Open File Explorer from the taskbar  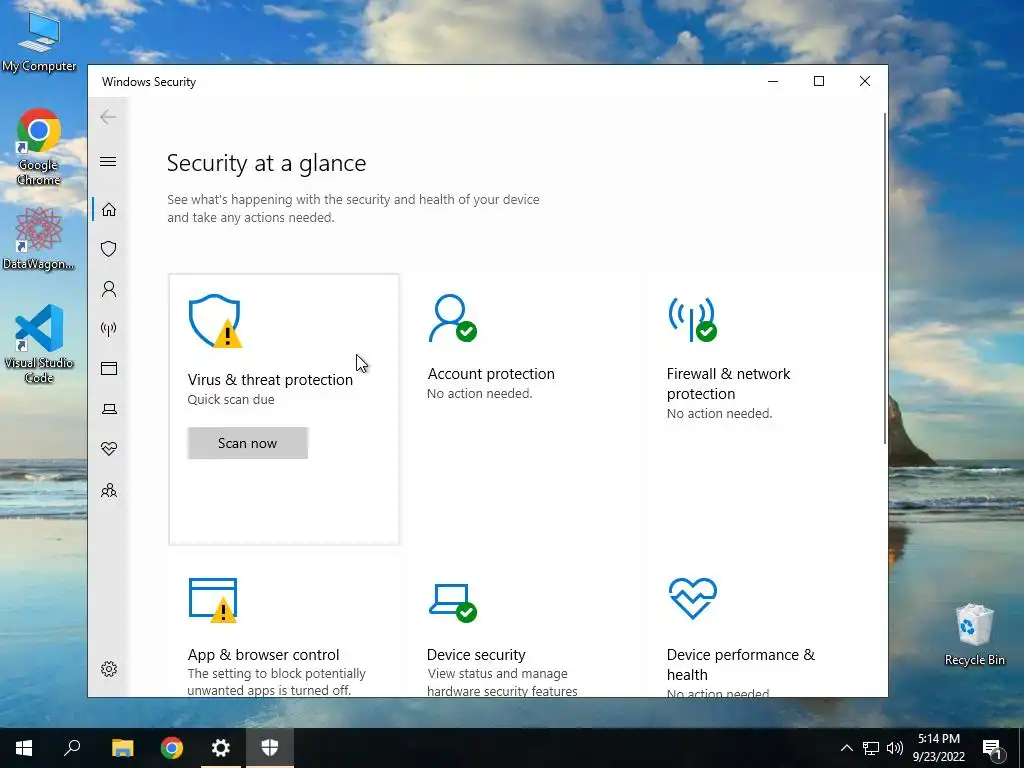pyautogui.click(x=122, y=748)
